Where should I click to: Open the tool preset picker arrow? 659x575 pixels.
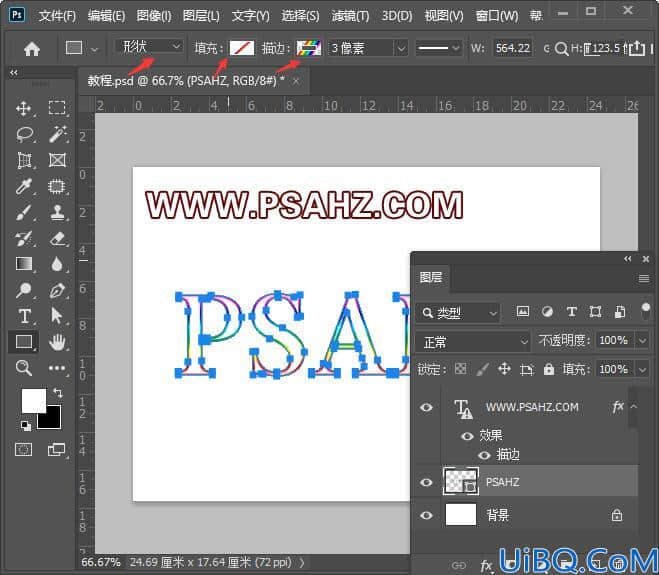[x=95, y=50]
